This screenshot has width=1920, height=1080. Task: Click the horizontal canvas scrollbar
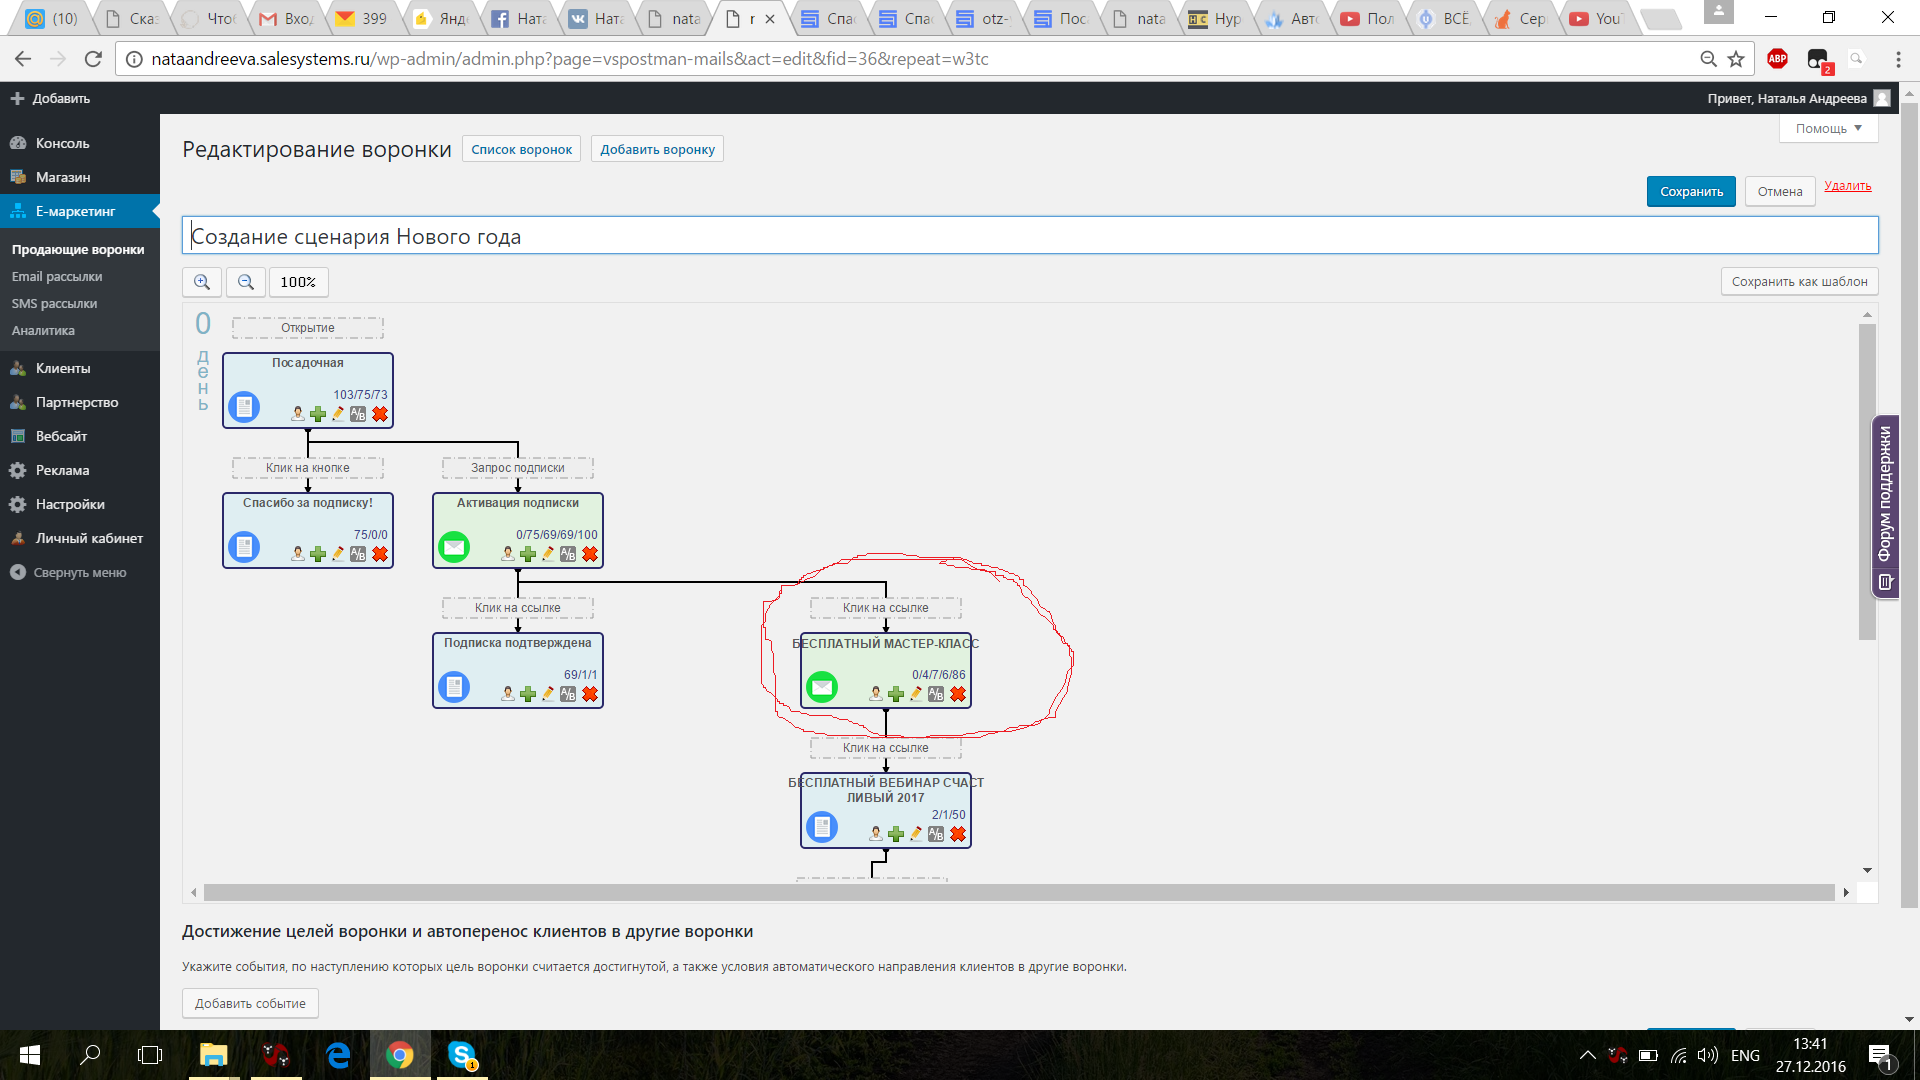click(x=1018, y=892)
